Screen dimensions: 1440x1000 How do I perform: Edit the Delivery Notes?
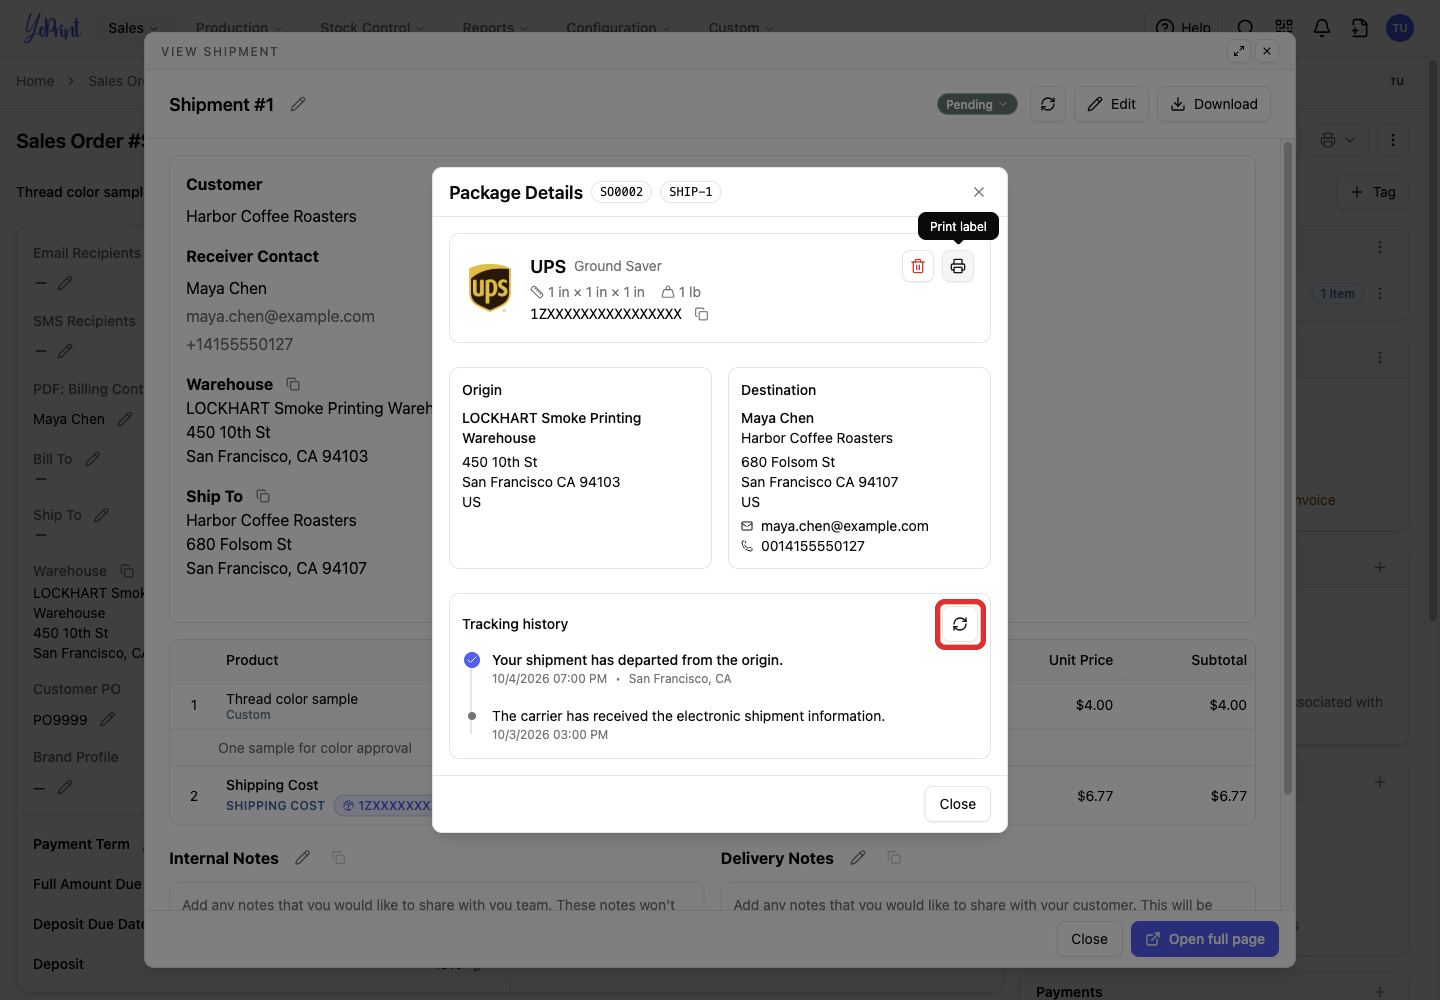[858, 858]
